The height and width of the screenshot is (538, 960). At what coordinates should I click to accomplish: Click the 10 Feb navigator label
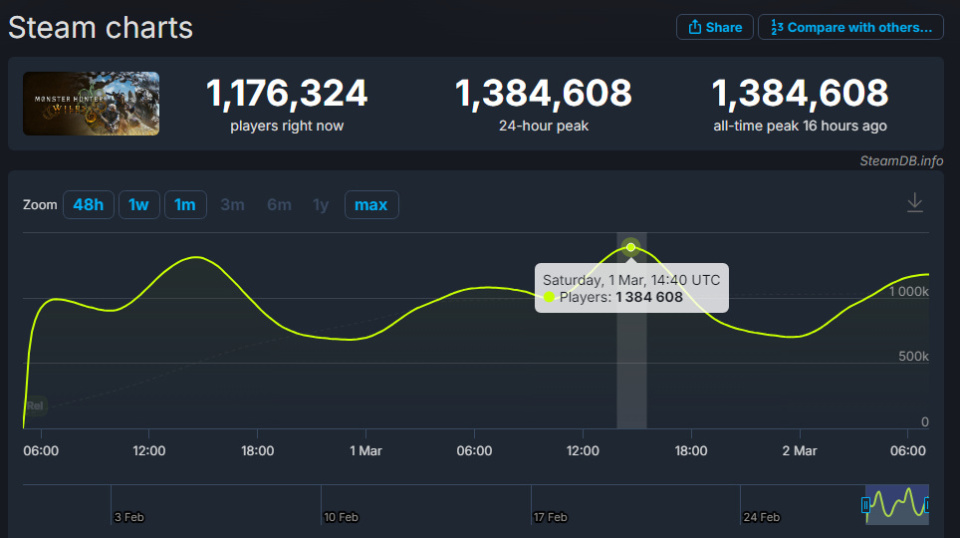(x=340, y=517)
